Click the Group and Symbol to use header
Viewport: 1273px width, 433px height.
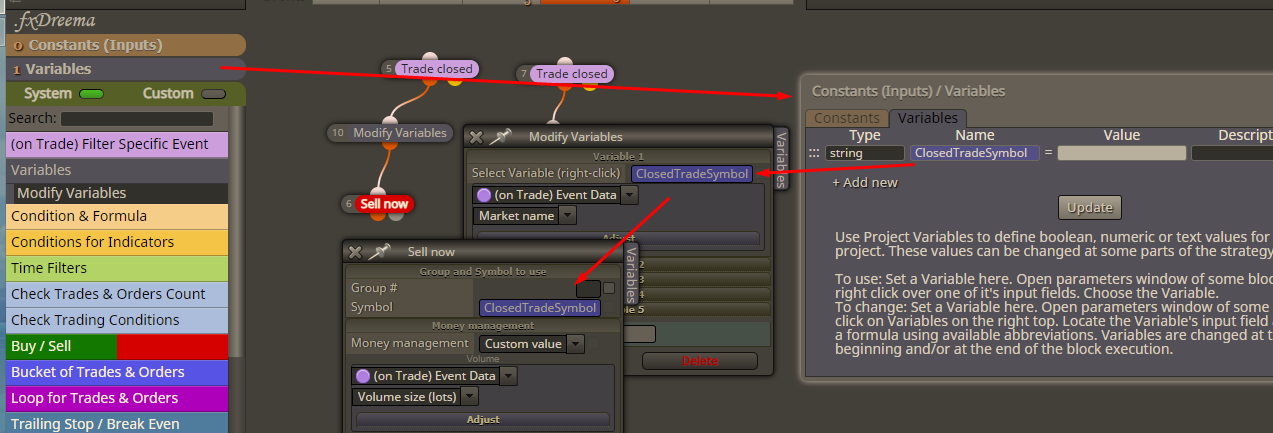point(483,272)
